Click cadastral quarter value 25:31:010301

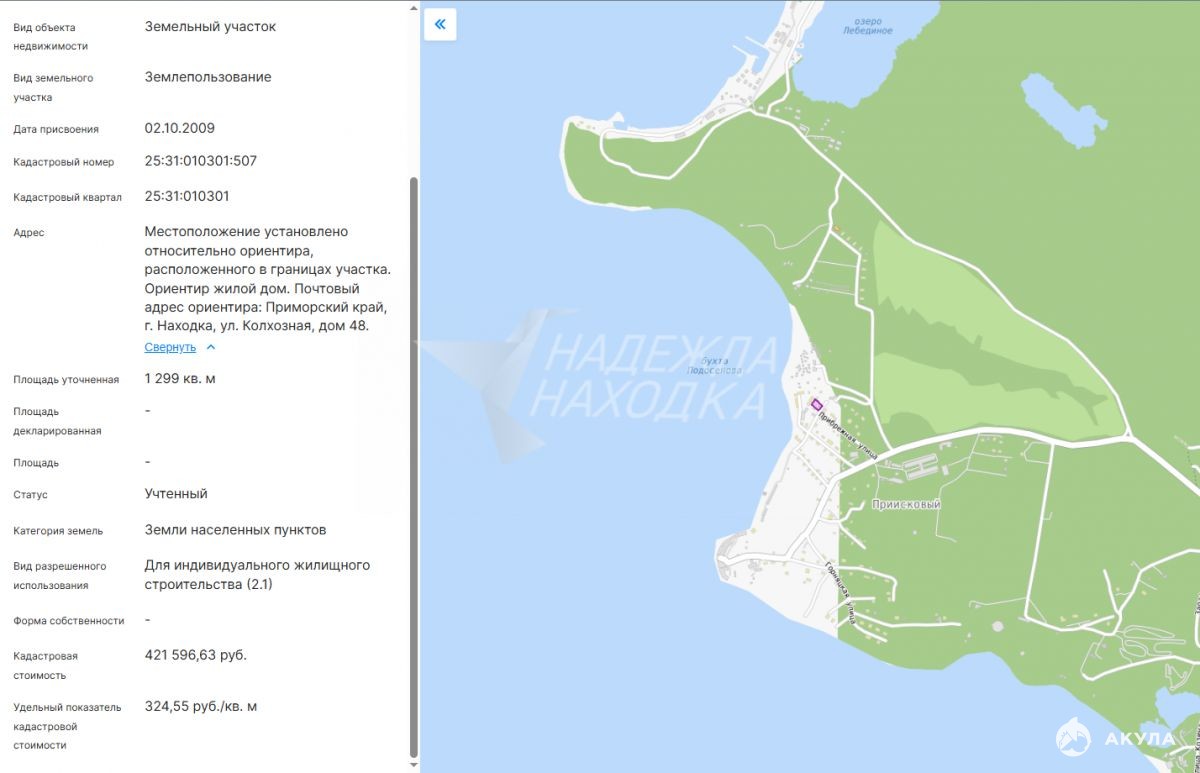(x=186, y=196)
